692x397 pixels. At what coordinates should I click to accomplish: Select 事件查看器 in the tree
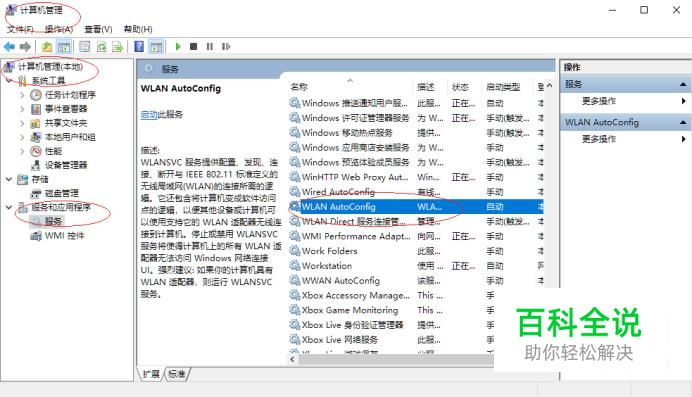(66, 109)
